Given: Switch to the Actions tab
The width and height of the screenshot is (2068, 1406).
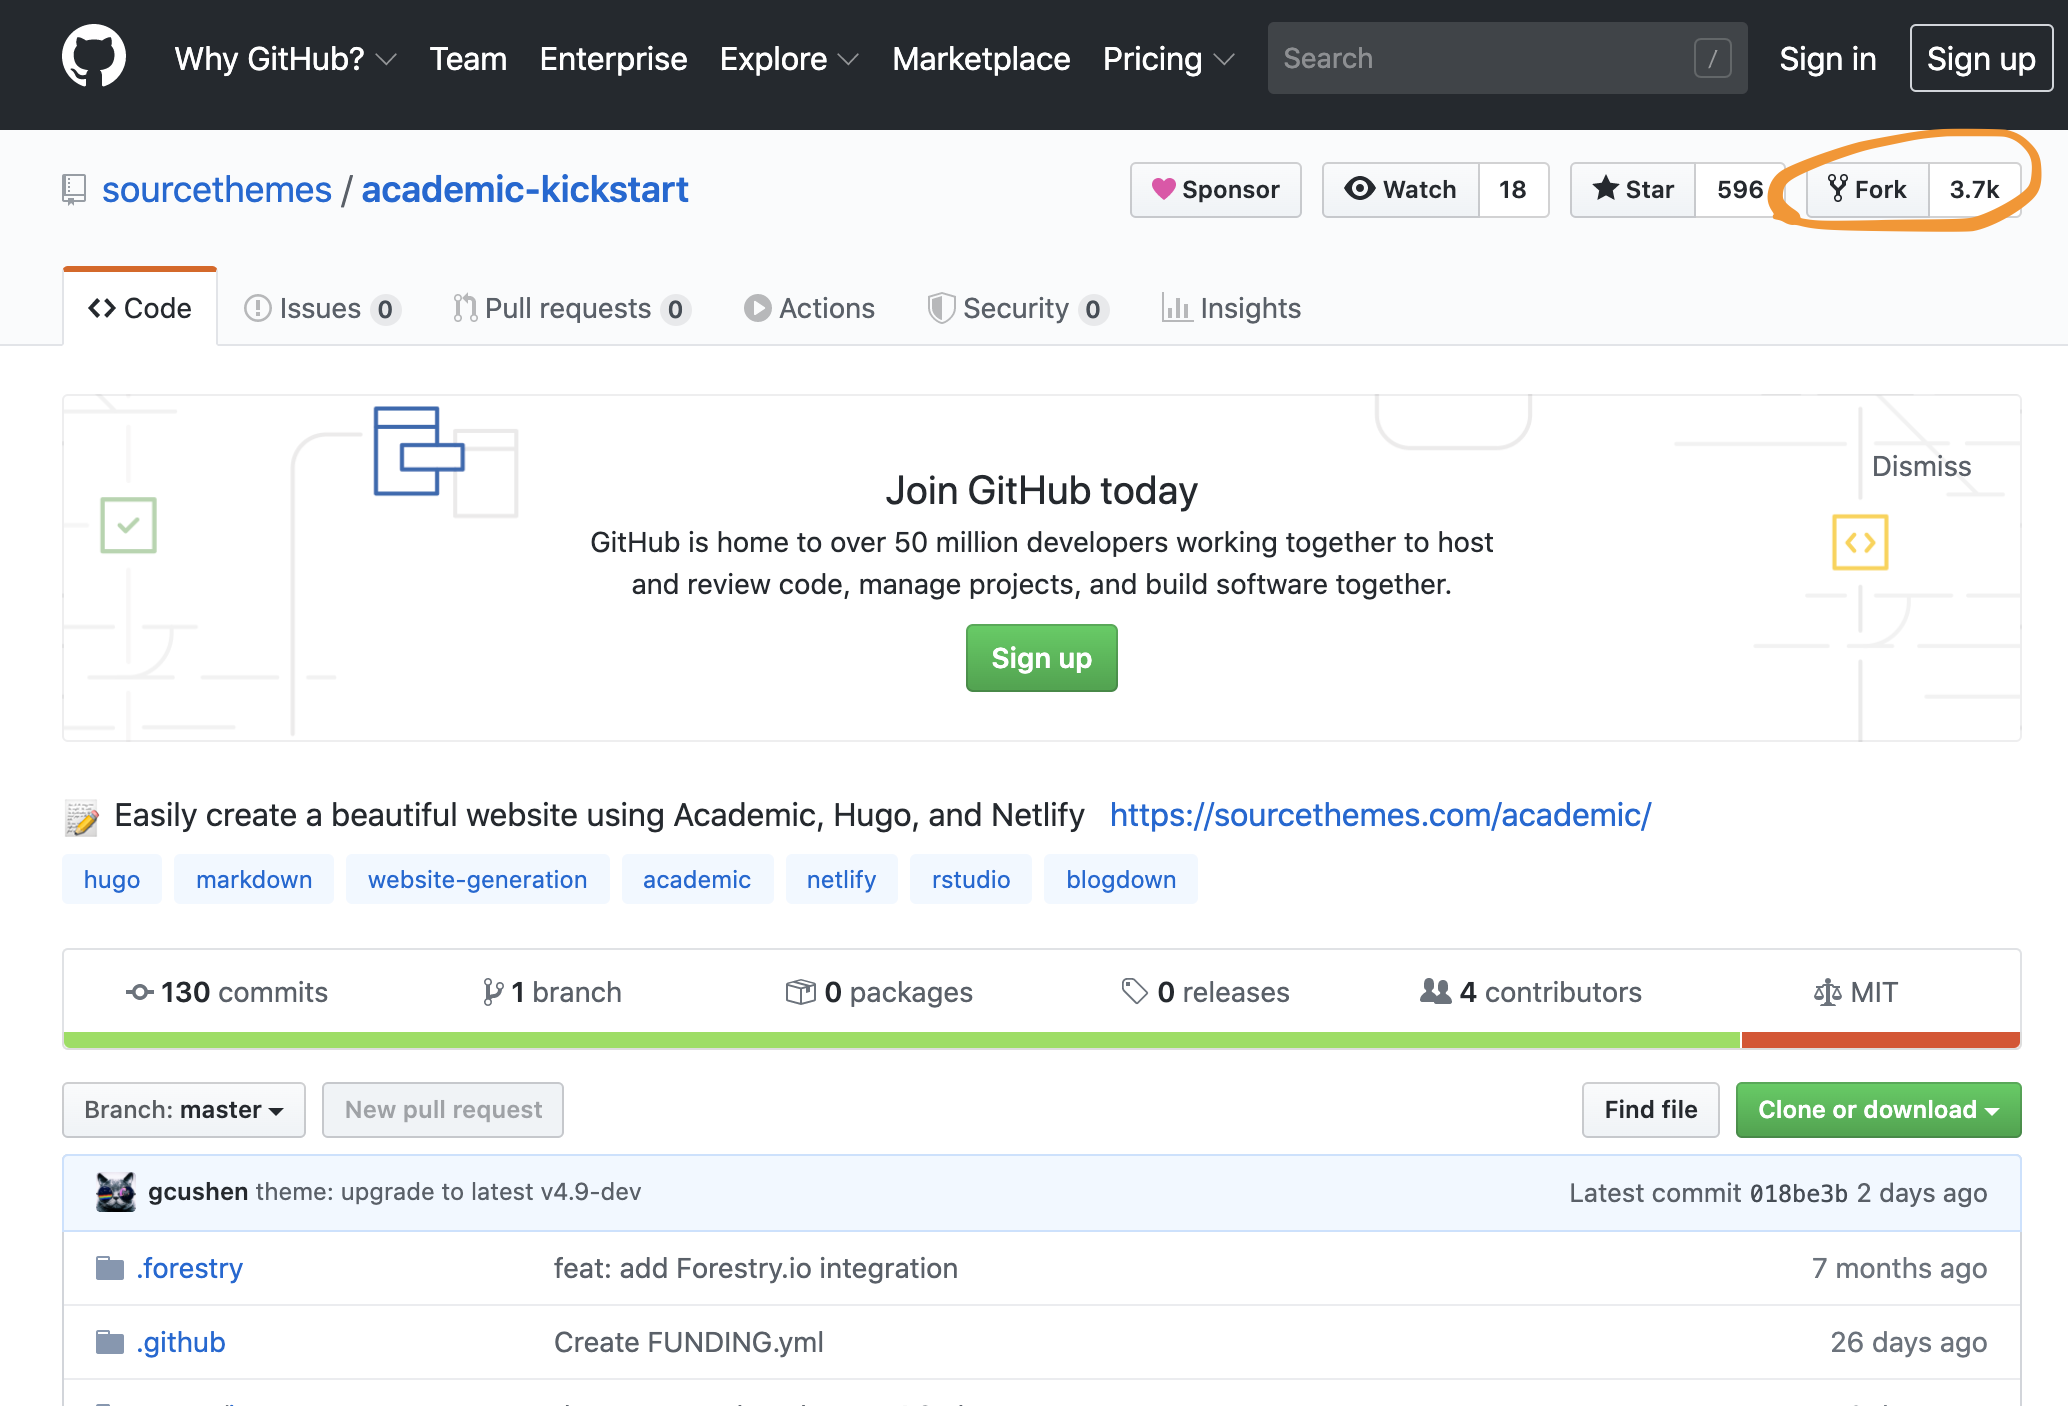Looking at the screenshot, I should point(809,308).
